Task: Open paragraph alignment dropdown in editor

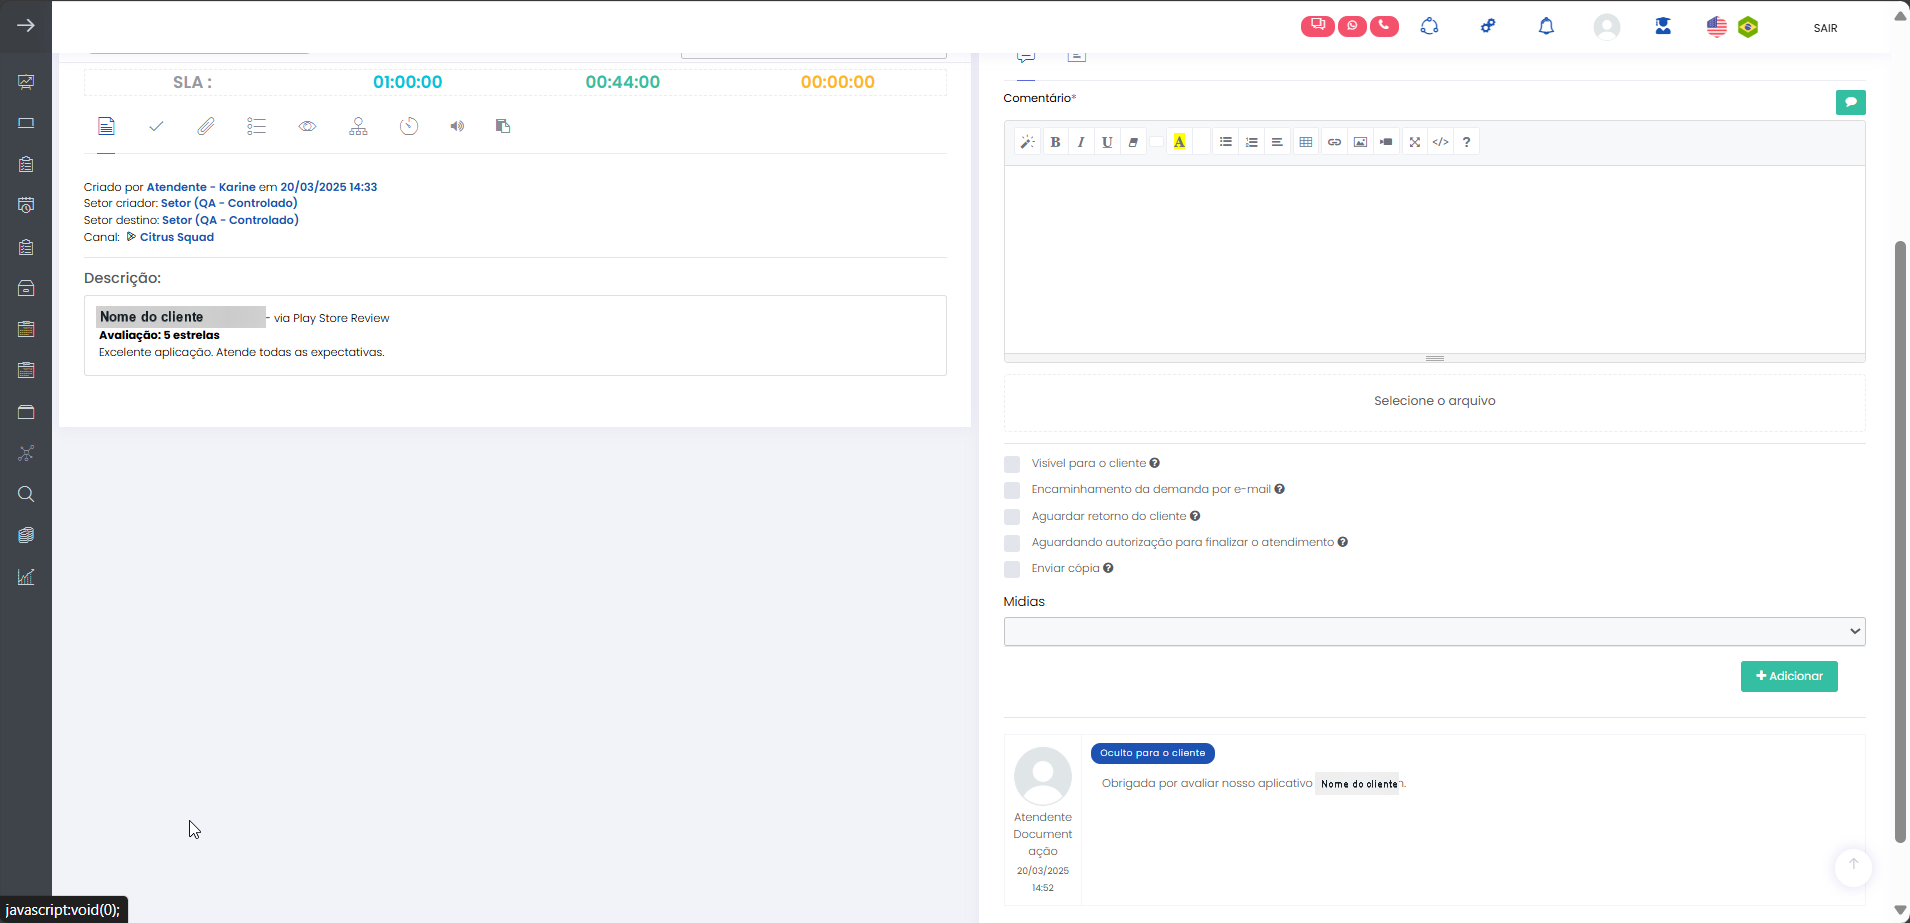Action: [1277, 142]
